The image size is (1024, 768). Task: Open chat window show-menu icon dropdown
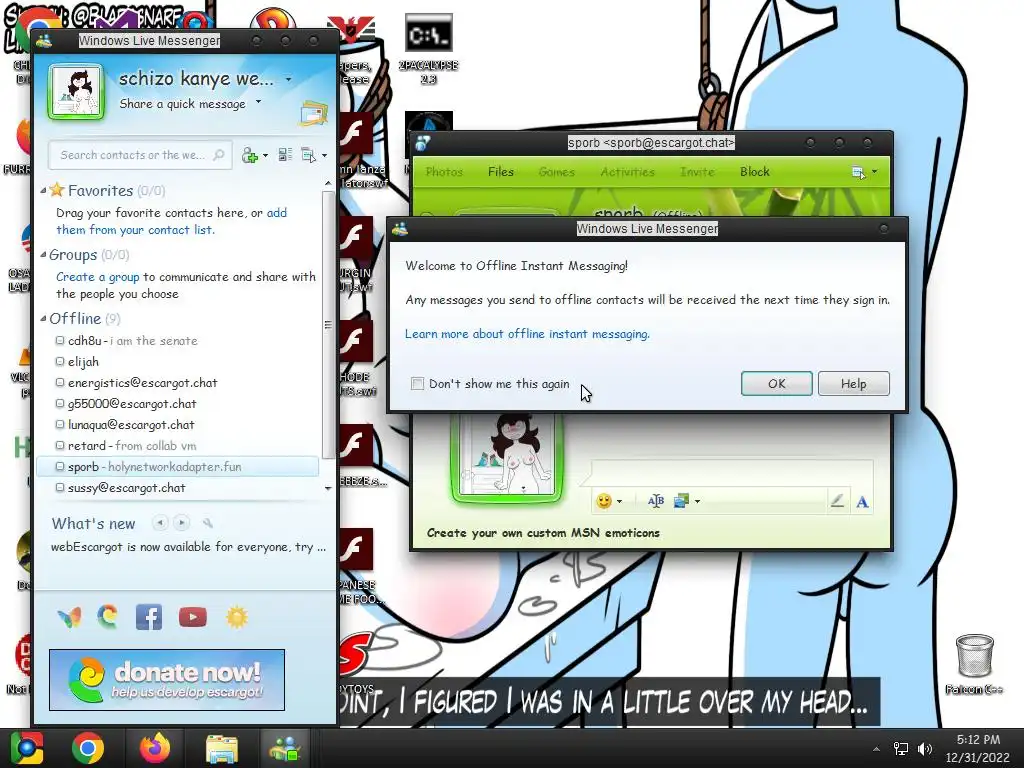tap(864, 172)
